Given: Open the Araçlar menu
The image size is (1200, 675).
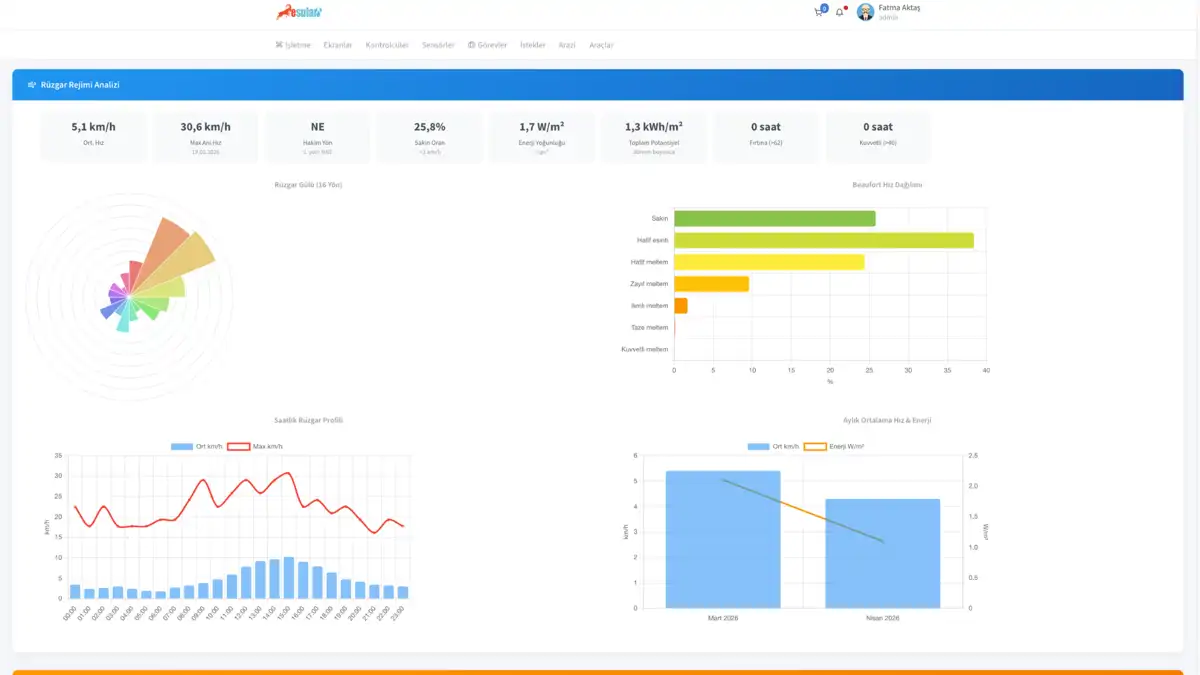Looking at the screenshot, I should tap(601, 45).
